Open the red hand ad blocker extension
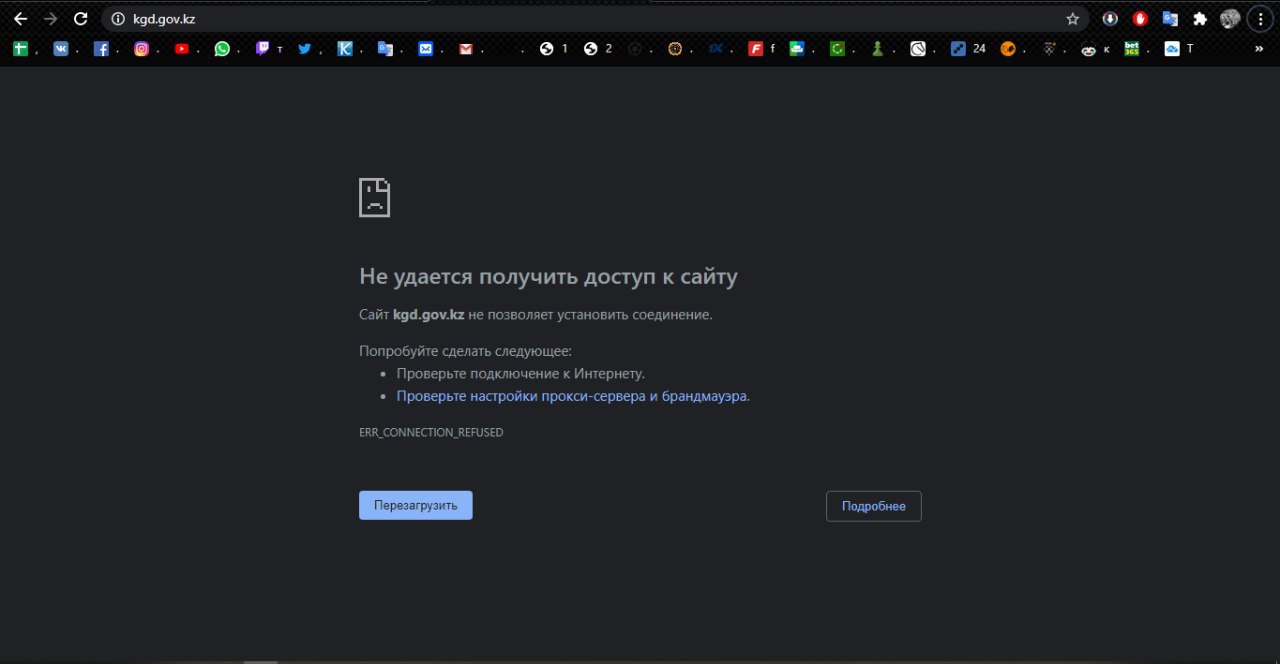The width and height of the screenshot is (1280, 664). (x=1140, y=18)
